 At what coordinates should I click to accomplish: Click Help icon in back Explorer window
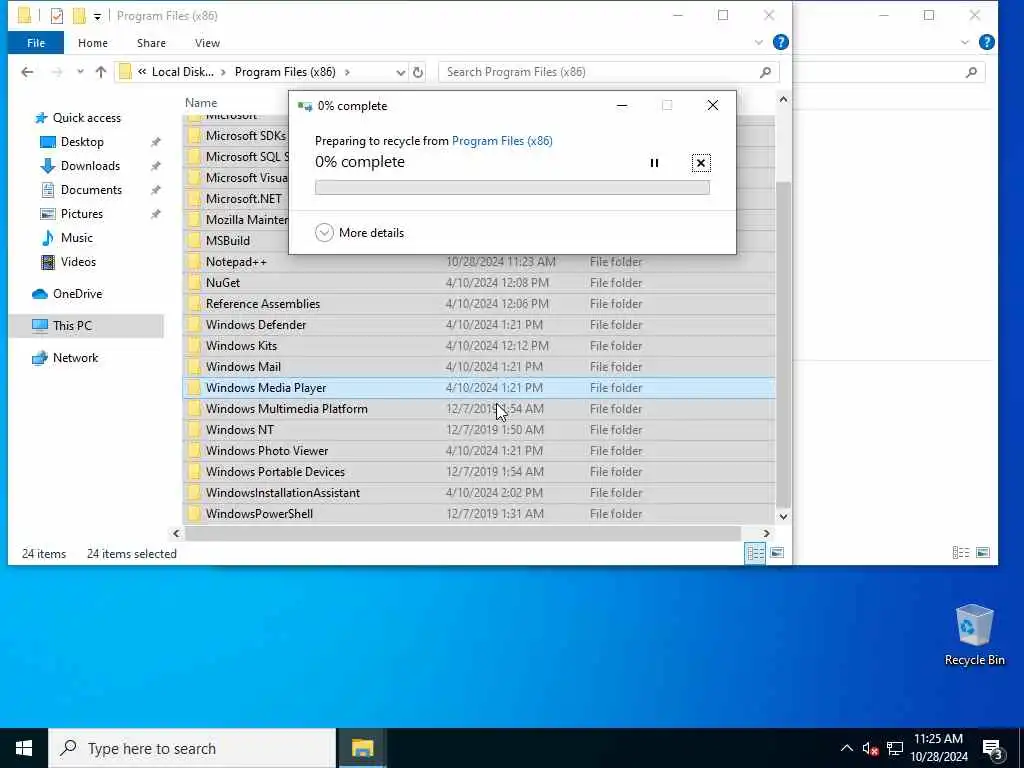pos(987,42)
